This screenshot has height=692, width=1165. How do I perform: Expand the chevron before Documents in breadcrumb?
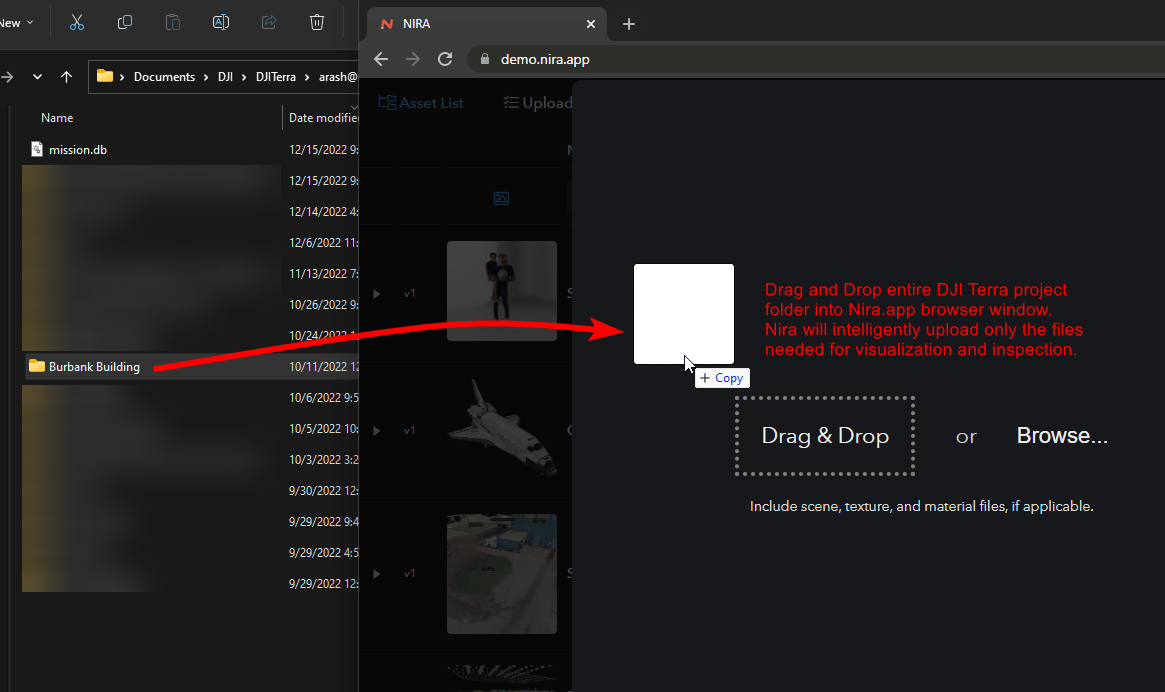122,77
